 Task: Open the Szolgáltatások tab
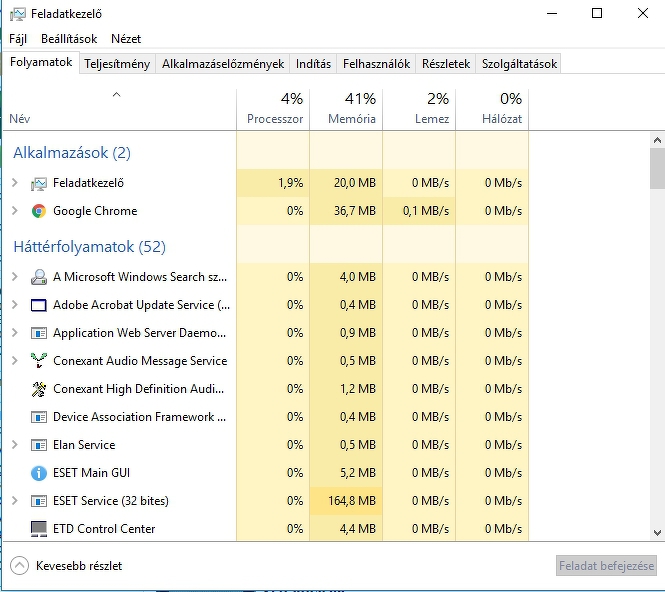point(518,63)
